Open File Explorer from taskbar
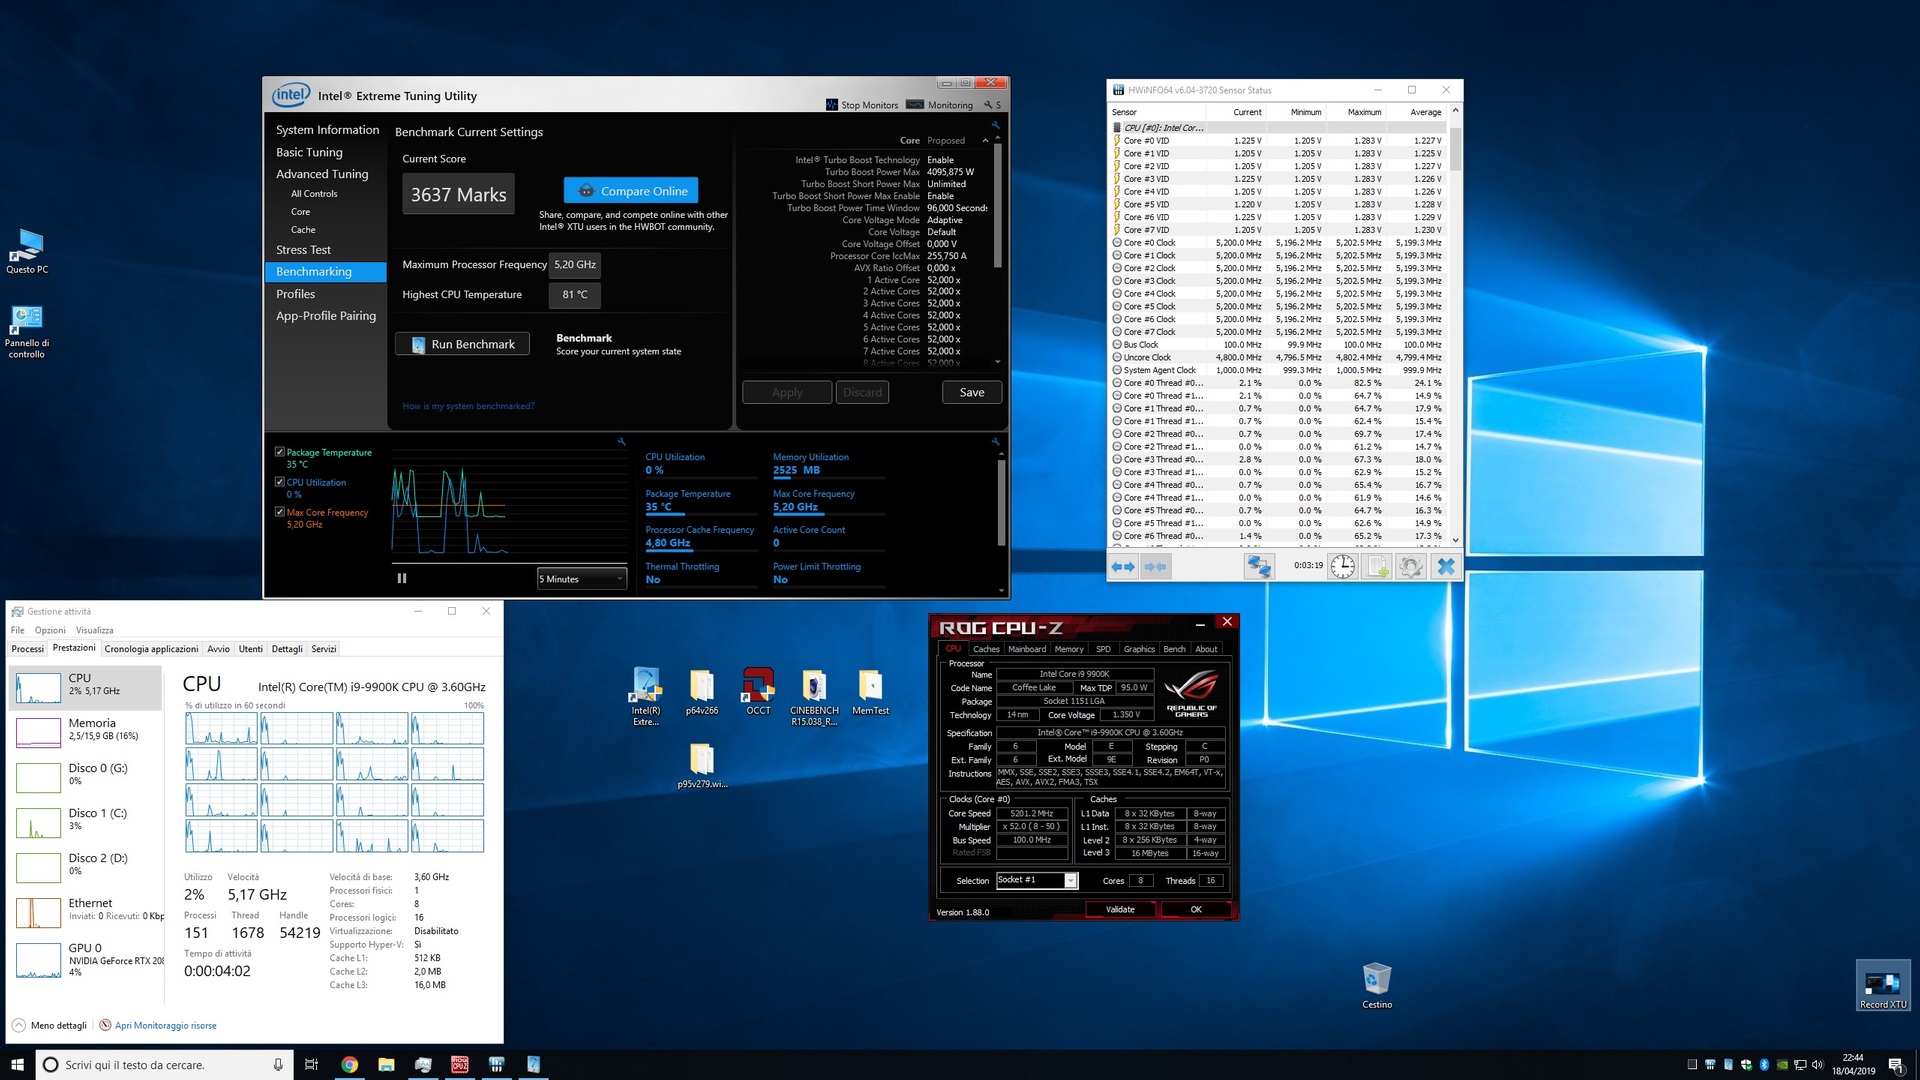Image resolution: width=1920 pixels, height=1080 pixels. 386,1064
